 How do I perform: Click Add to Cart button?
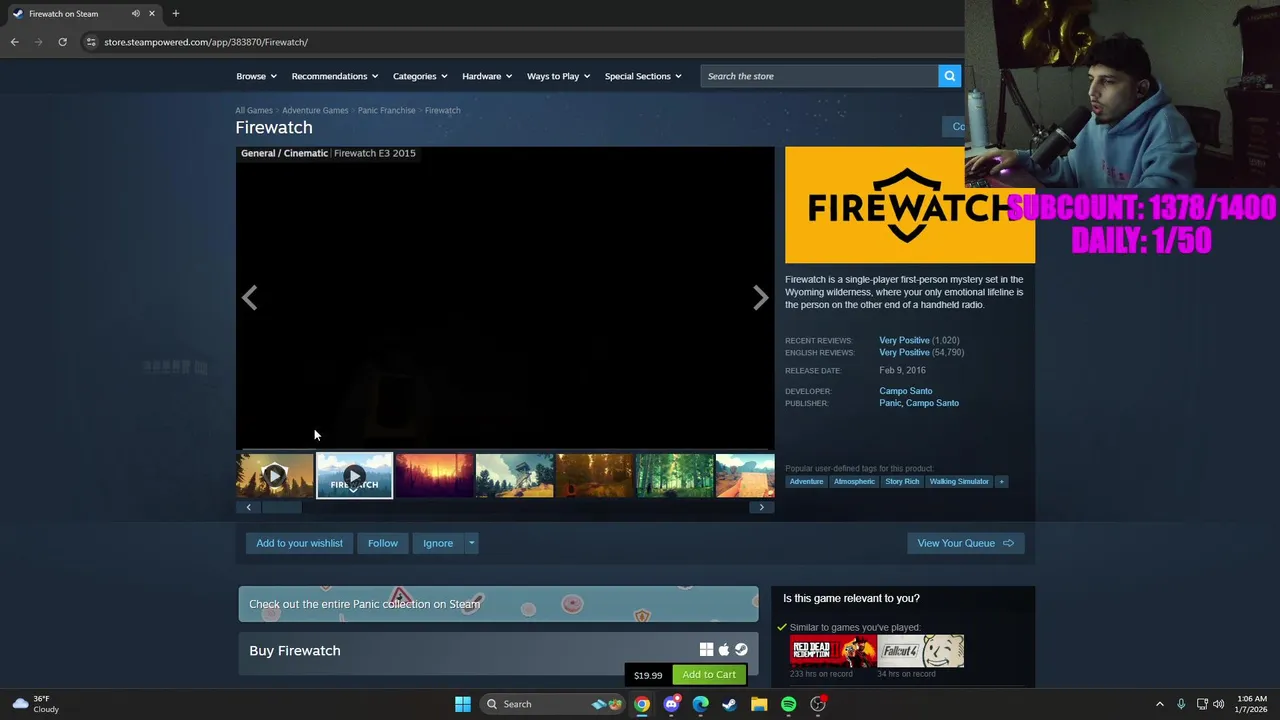pyautogui.click(x=709, y=675)
